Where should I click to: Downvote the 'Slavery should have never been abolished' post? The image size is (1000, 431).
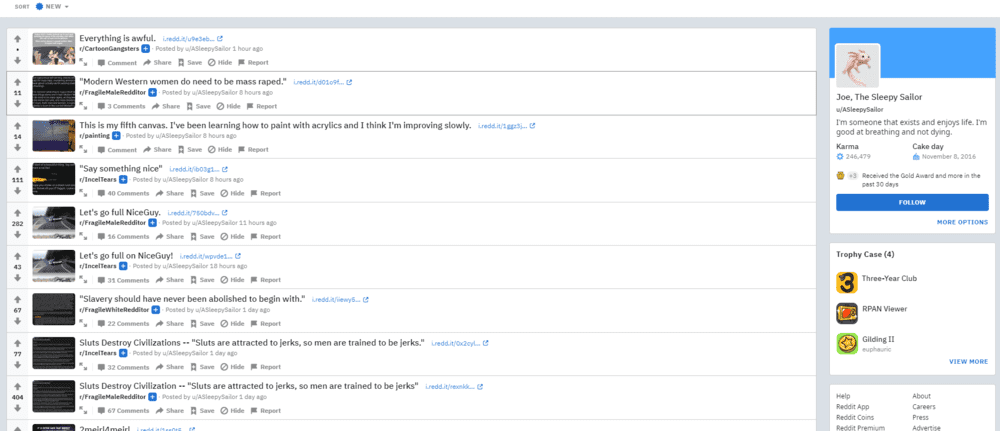coord(18,321)
